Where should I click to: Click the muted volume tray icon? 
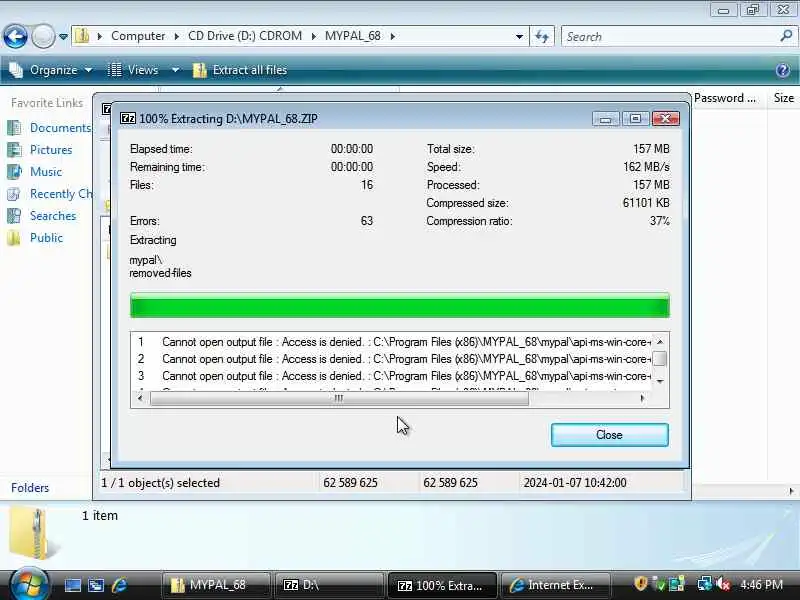click(x=723, y=584)
